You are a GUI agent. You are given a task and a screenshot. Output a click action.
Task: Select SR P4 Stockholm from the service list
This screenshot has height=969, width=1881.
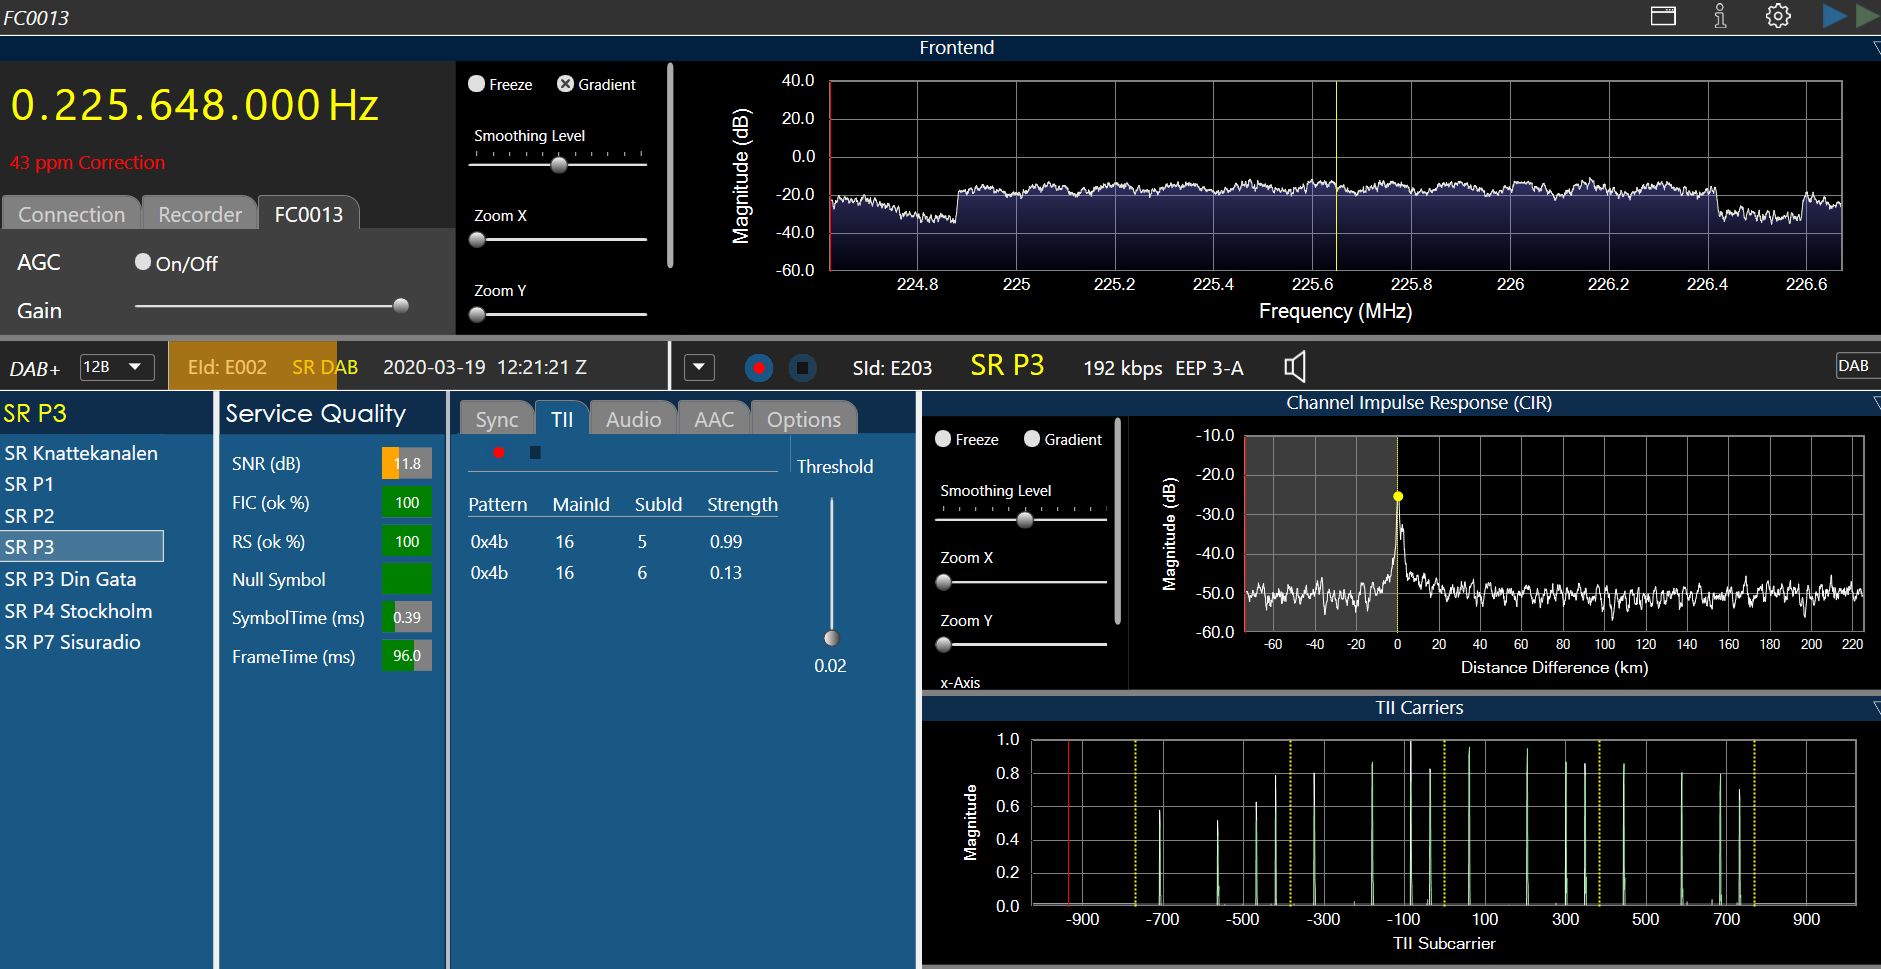78,611
